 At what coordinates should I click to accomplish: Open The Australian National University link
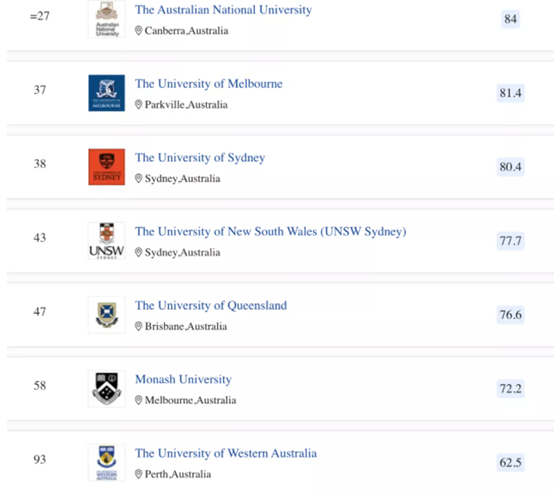(223, 10)
